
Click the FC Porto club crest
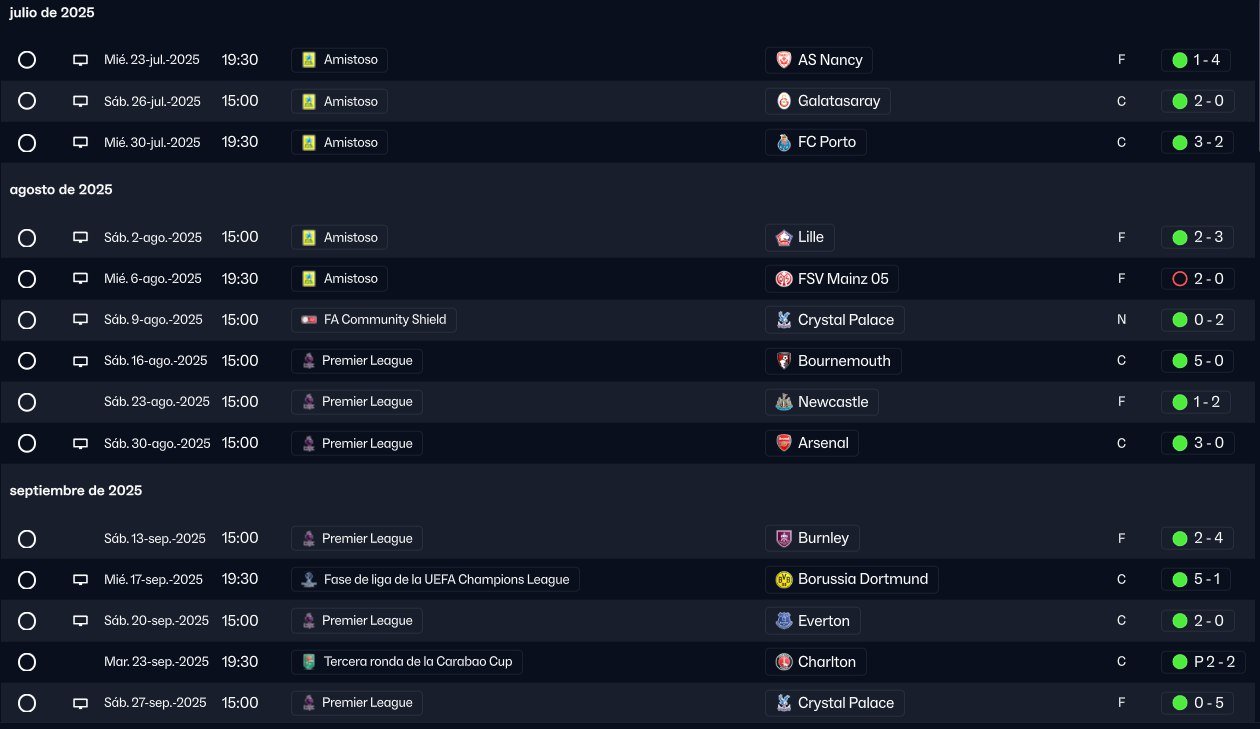click(784, 142)
